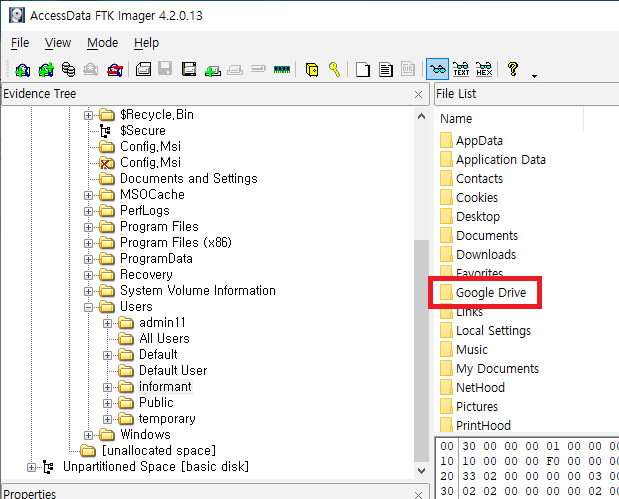Select the Google Drive folder in File List

pos(490,293)
